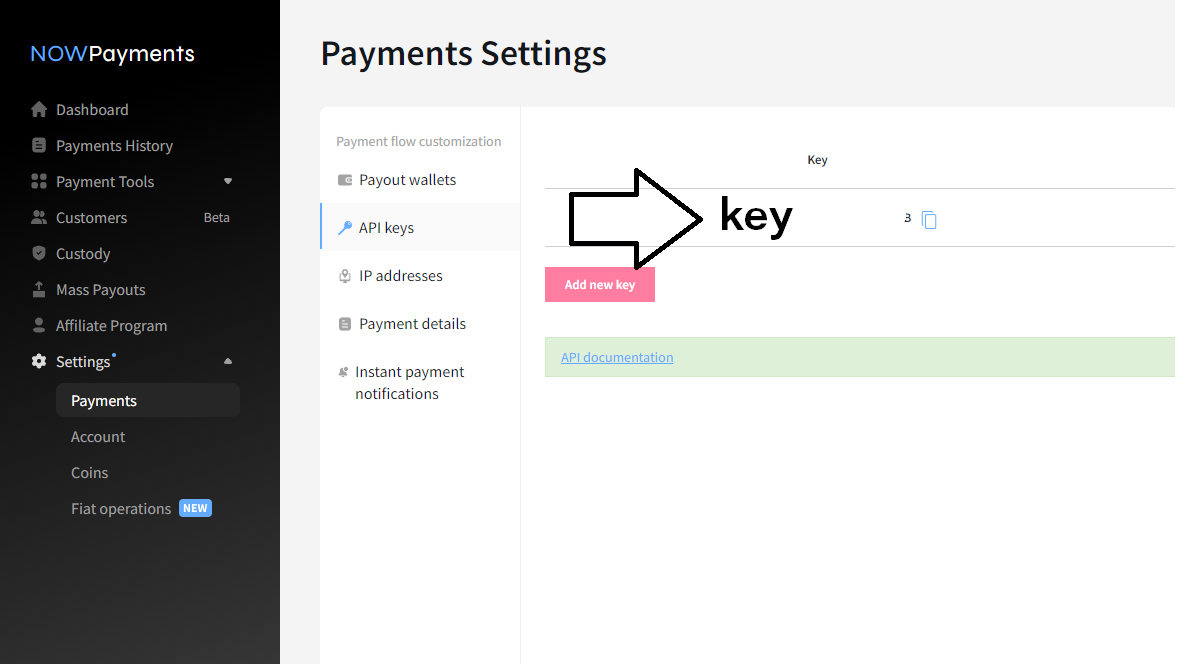Click the Settings gear icon

(x=39, y=361)
